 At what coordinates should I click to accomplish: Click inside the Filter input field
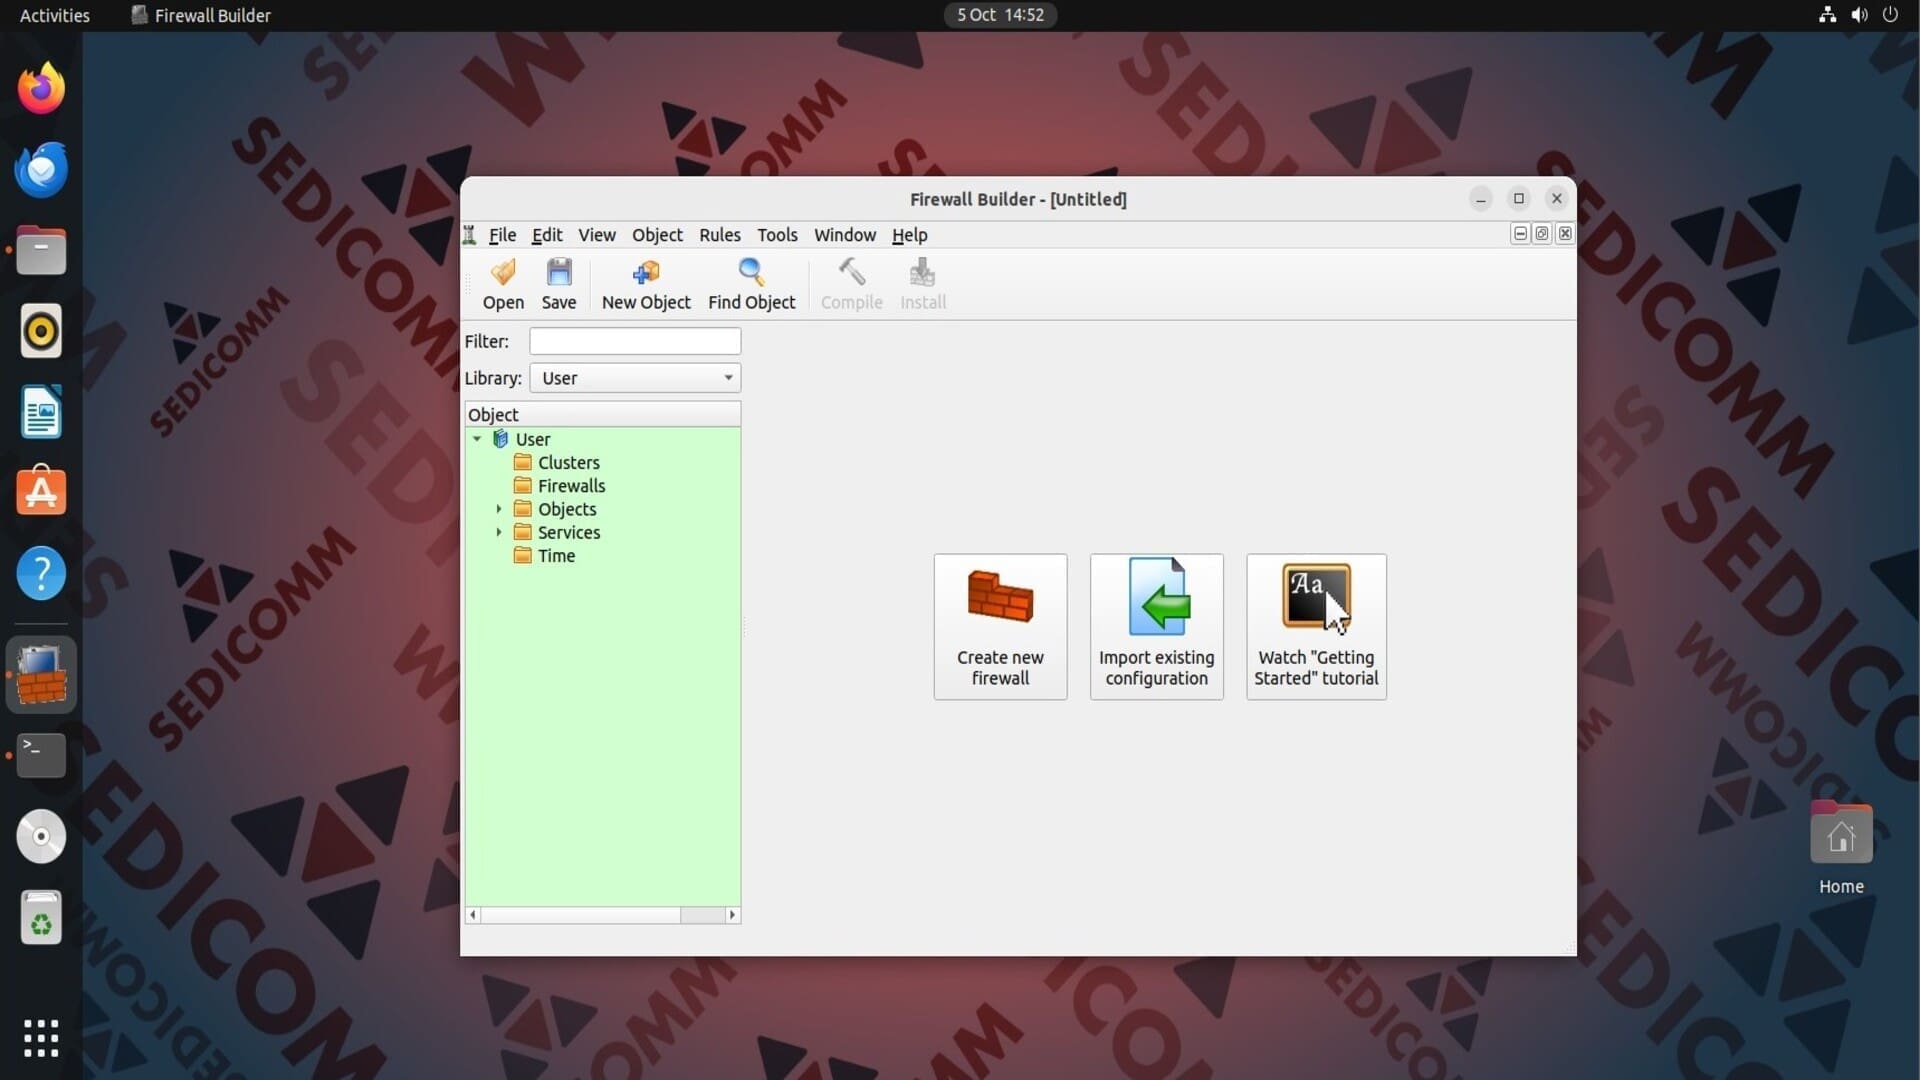click(635, 341)
